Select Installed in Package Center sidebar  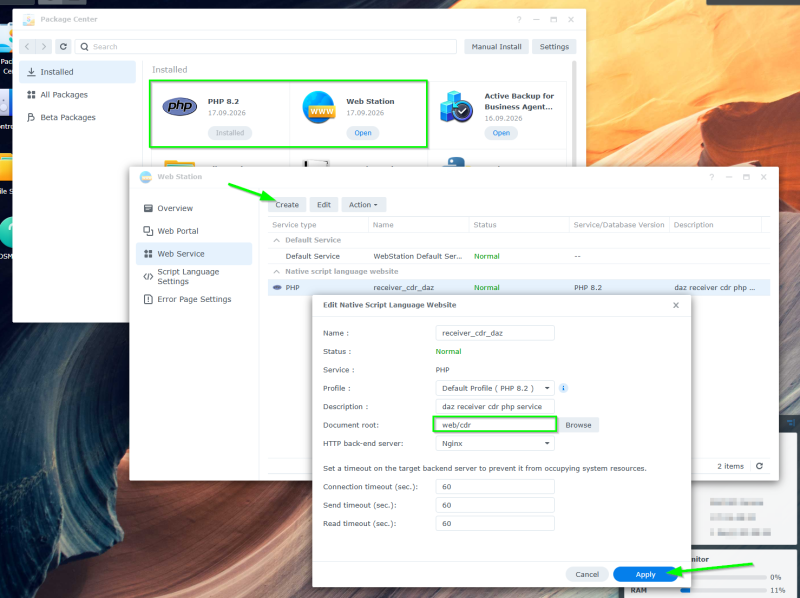(x=78, y=72)
